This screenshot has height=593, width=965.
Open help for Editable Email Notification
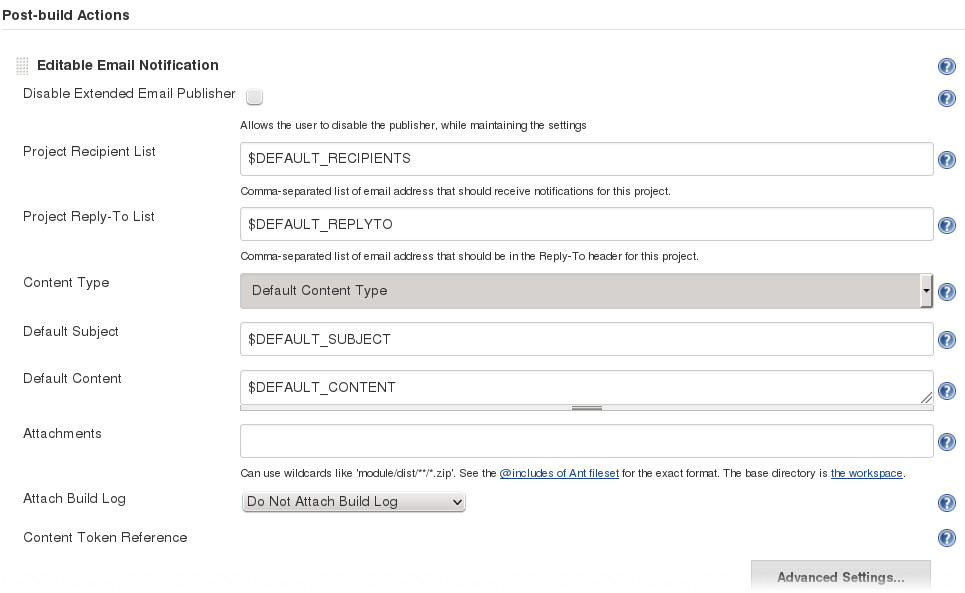pyautogui.click(x=946, y=67)
